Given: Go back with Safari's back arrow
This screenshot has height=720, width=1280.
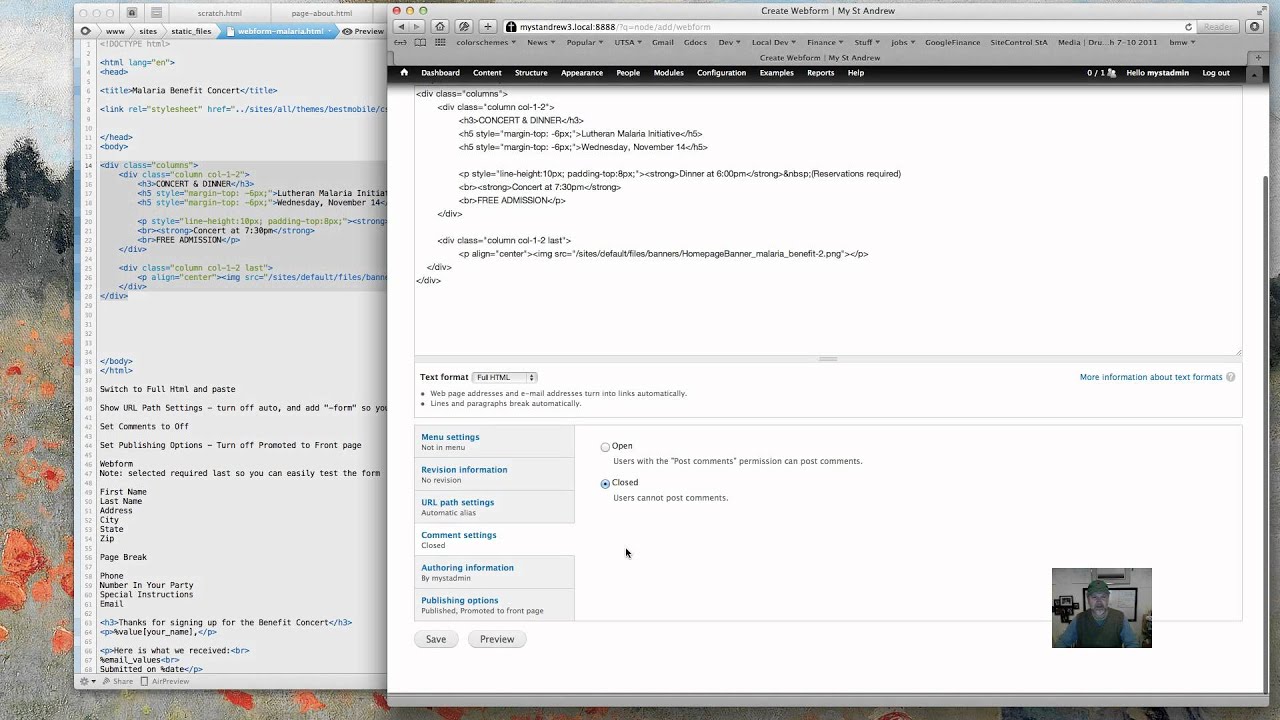Looking at the screenshot, I should tap(401, 27).
